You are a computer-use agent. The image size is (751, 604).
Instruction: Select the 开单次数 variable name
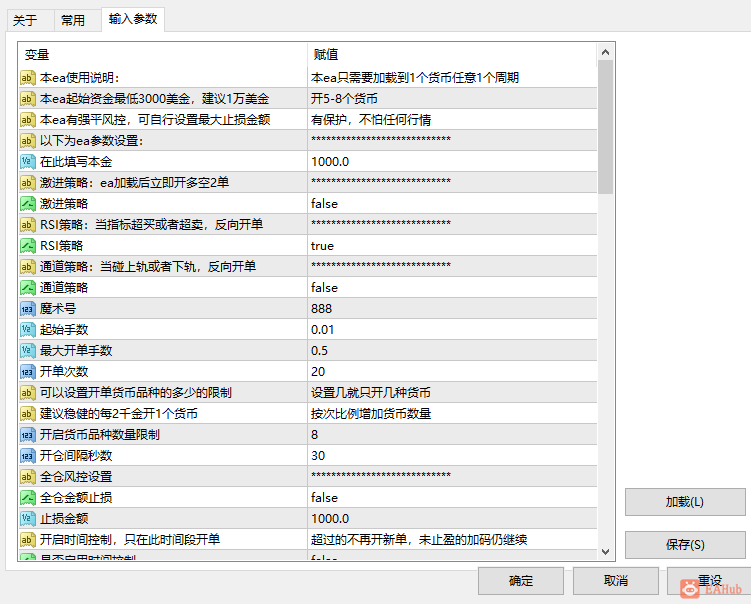click(64, 372)
